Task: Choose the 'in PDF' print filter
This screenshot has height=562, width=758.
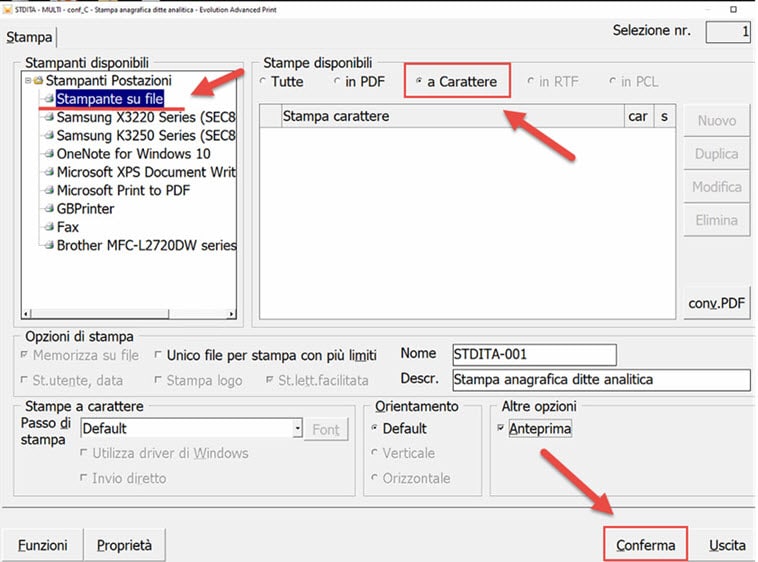Action: [338, 82]
